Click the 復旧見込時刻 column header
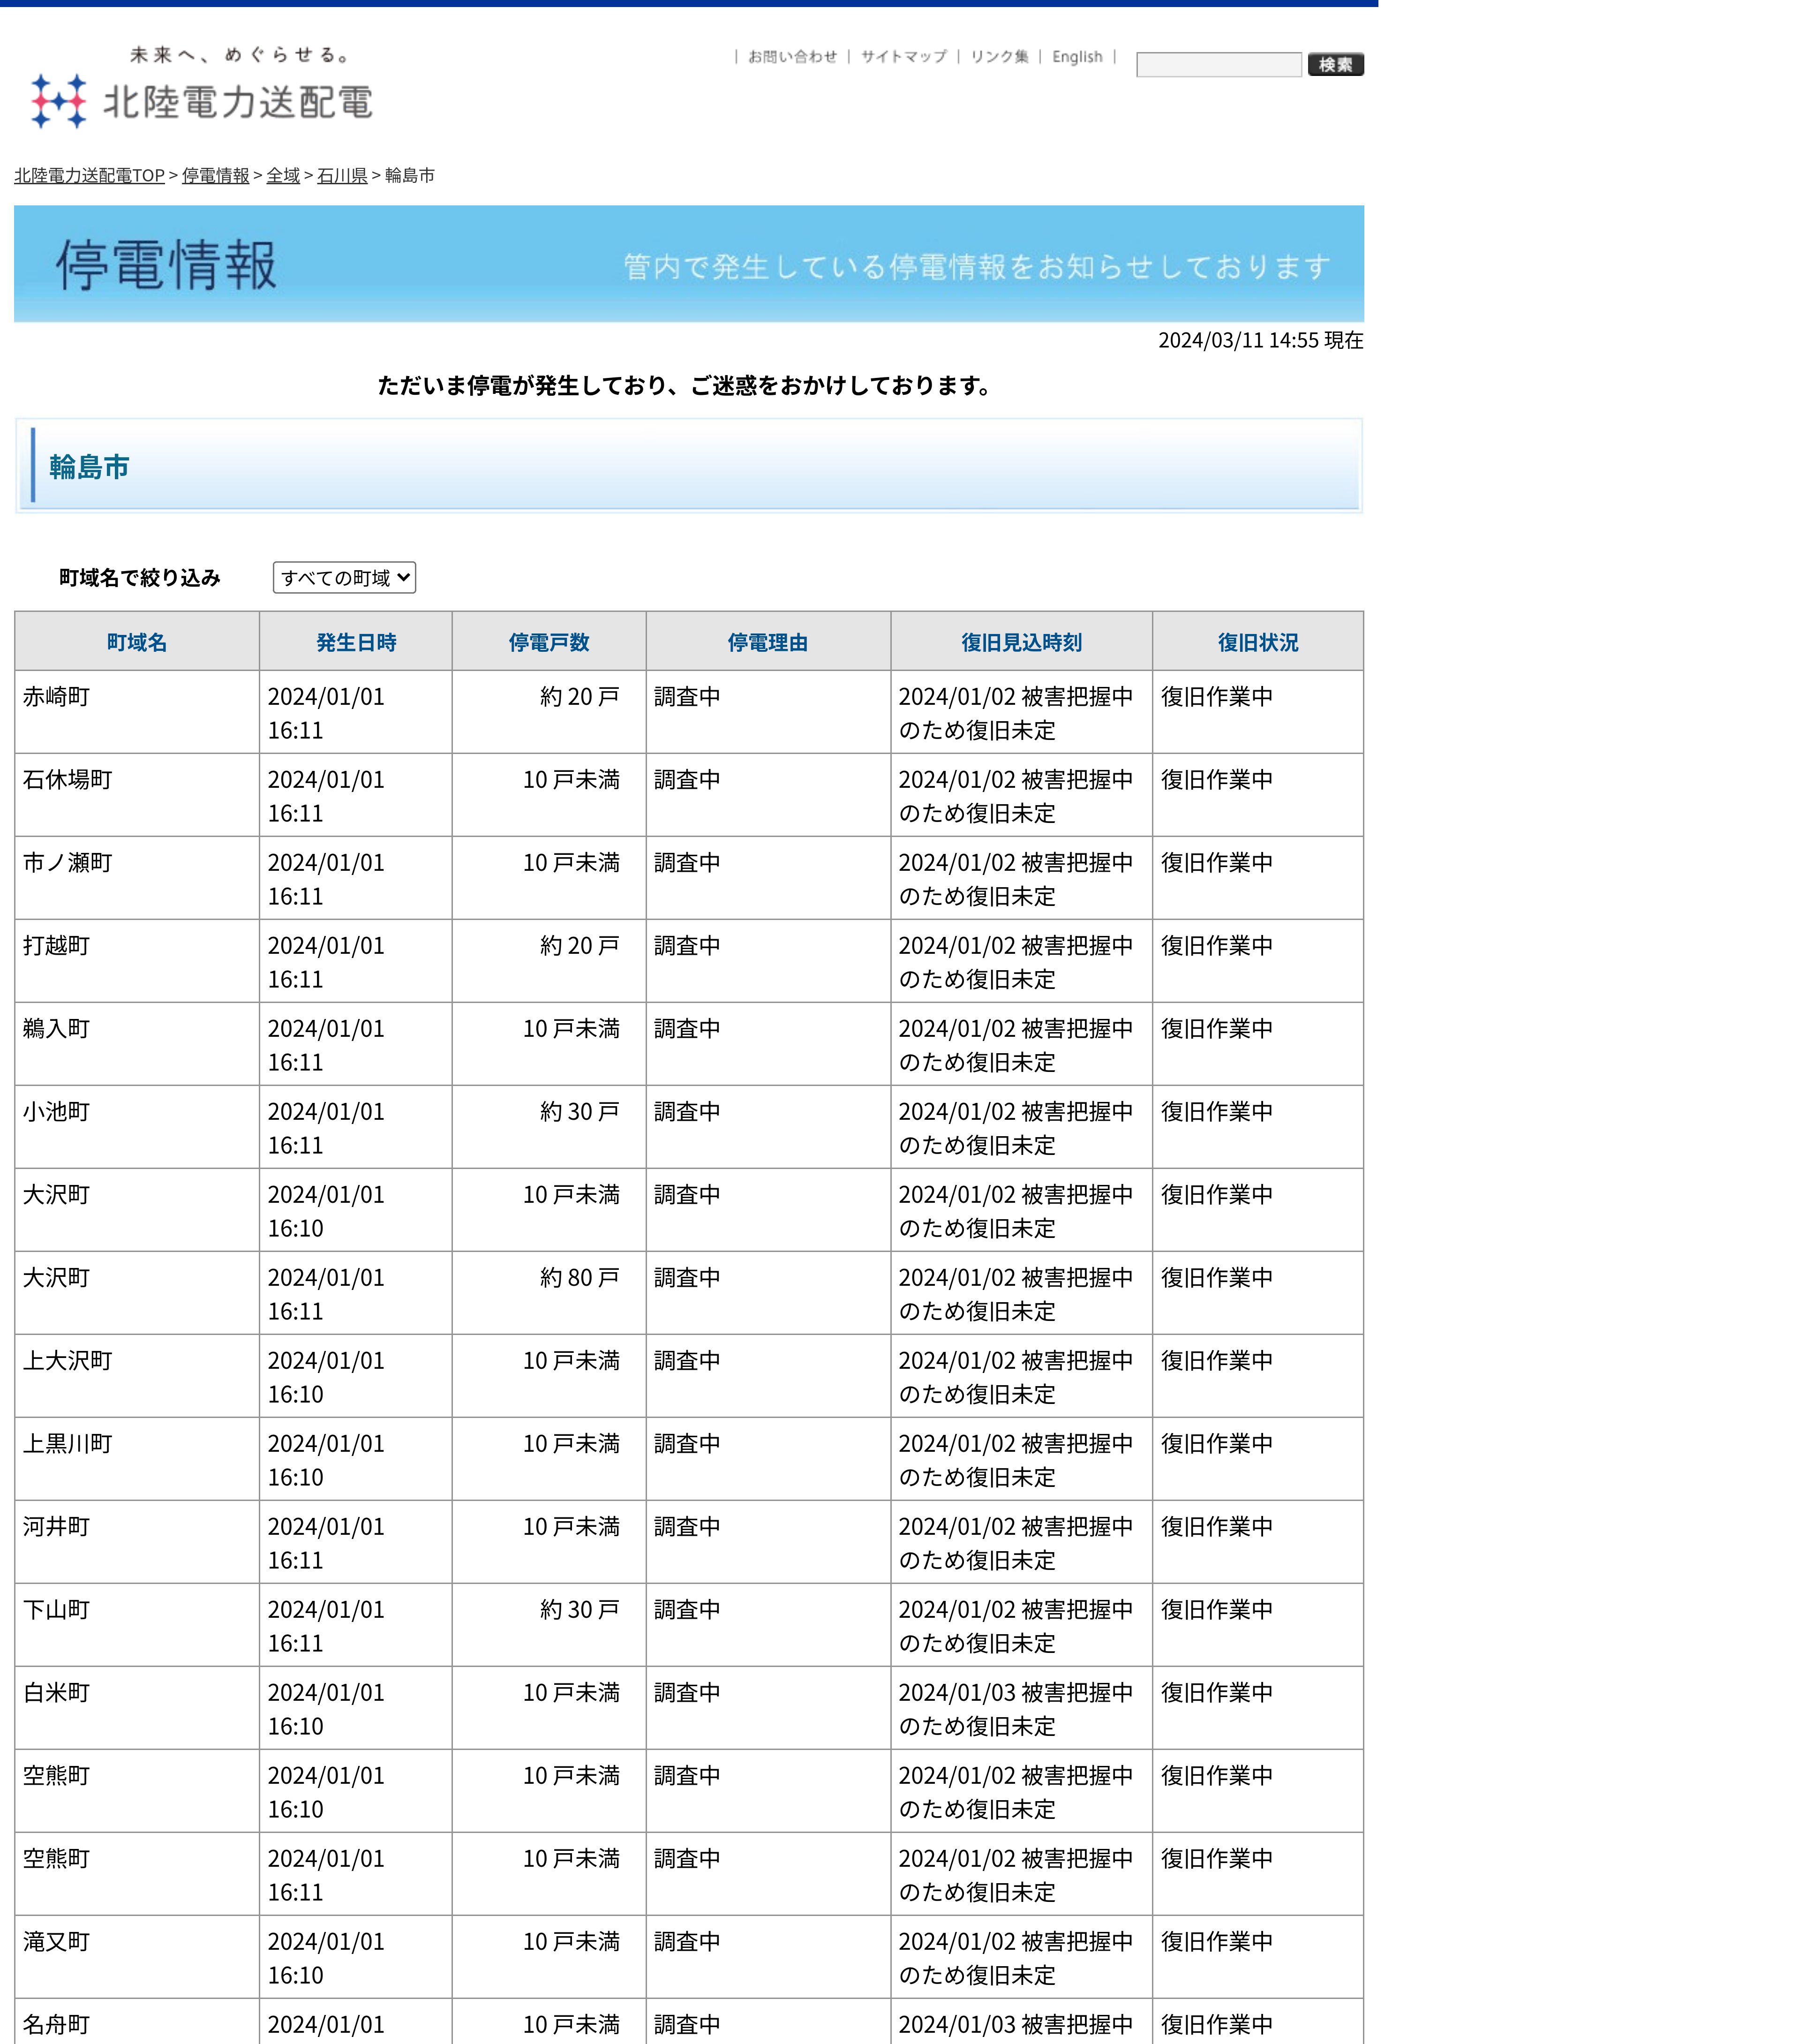 1021,642
